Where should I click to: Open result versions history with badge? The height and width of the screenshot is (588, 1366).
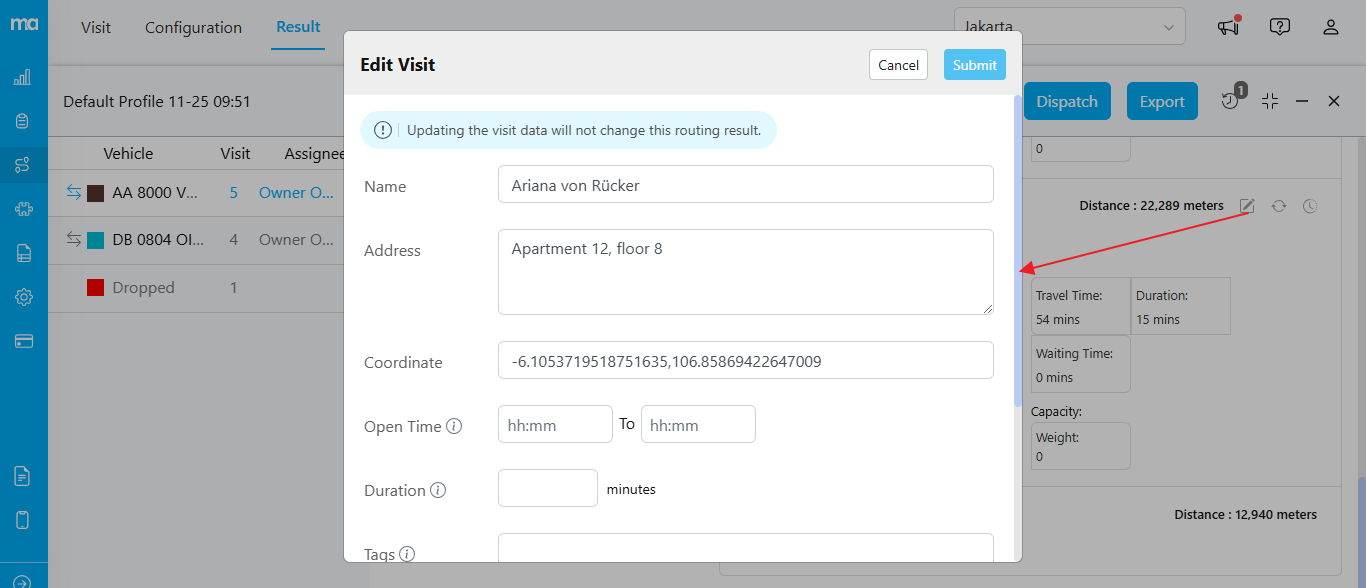pos(1231,100)
